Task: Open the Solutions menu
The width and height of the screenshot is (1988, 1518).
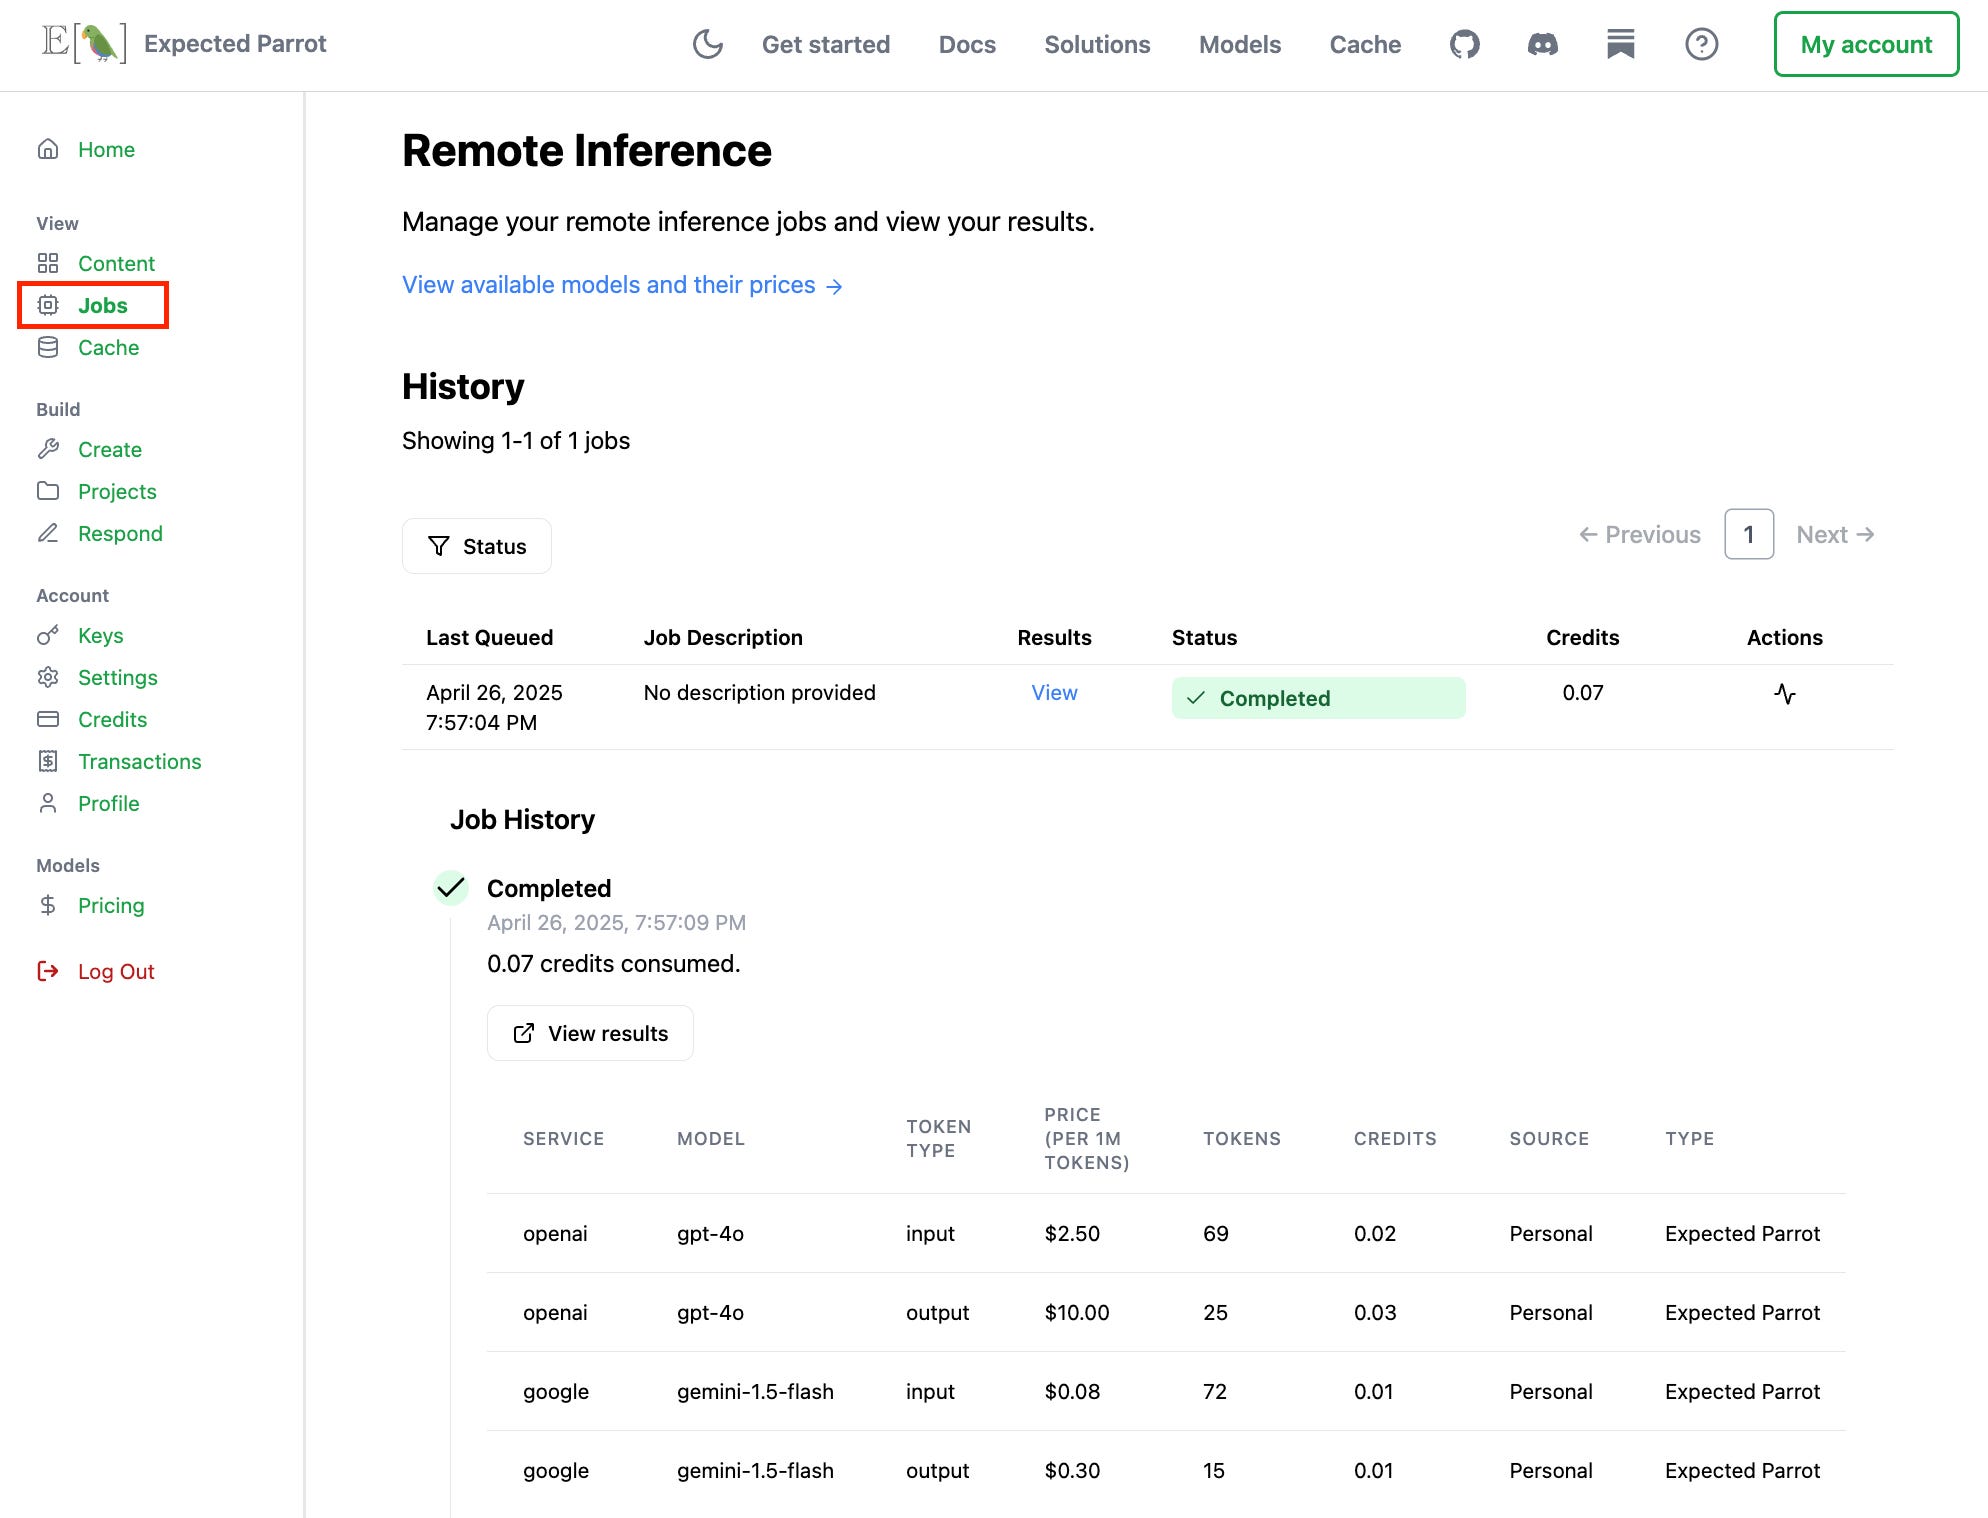Action: [x=1097, y=45]
